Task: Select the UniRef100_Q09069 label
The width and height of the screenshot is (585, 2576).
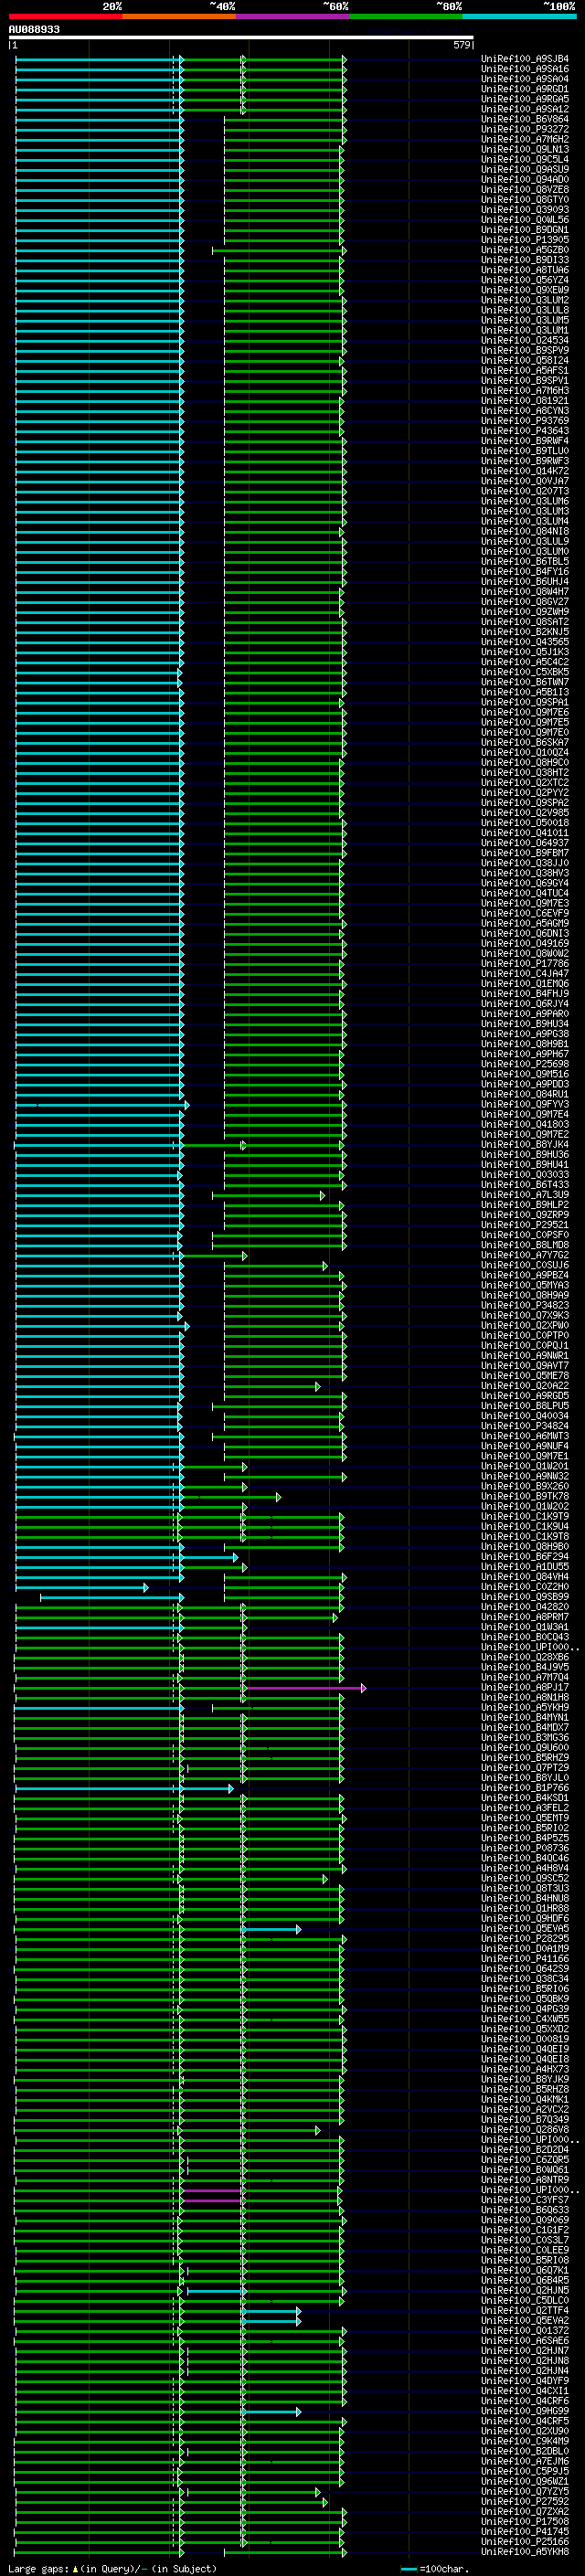Action: click(x=525, y=2220)
